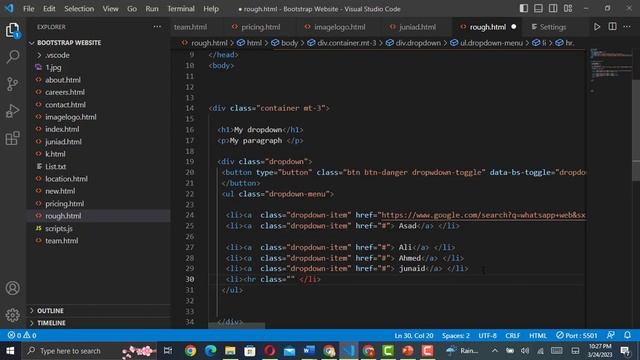Open notifications bell in status bar

(627, 335)
